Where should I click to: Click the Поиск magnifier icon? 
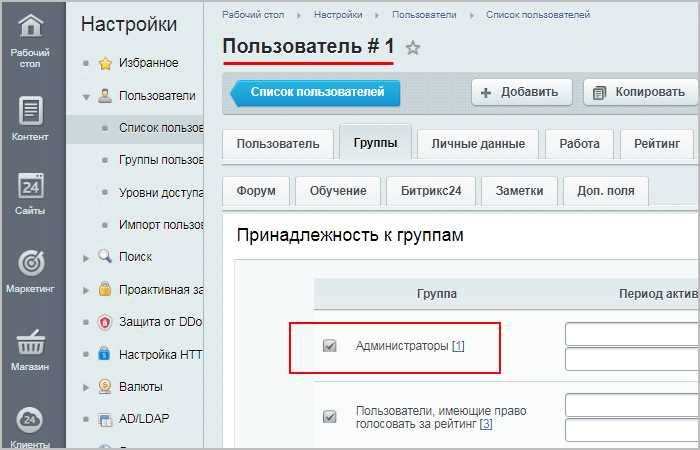pyautogui.click(x=105, y=256)
